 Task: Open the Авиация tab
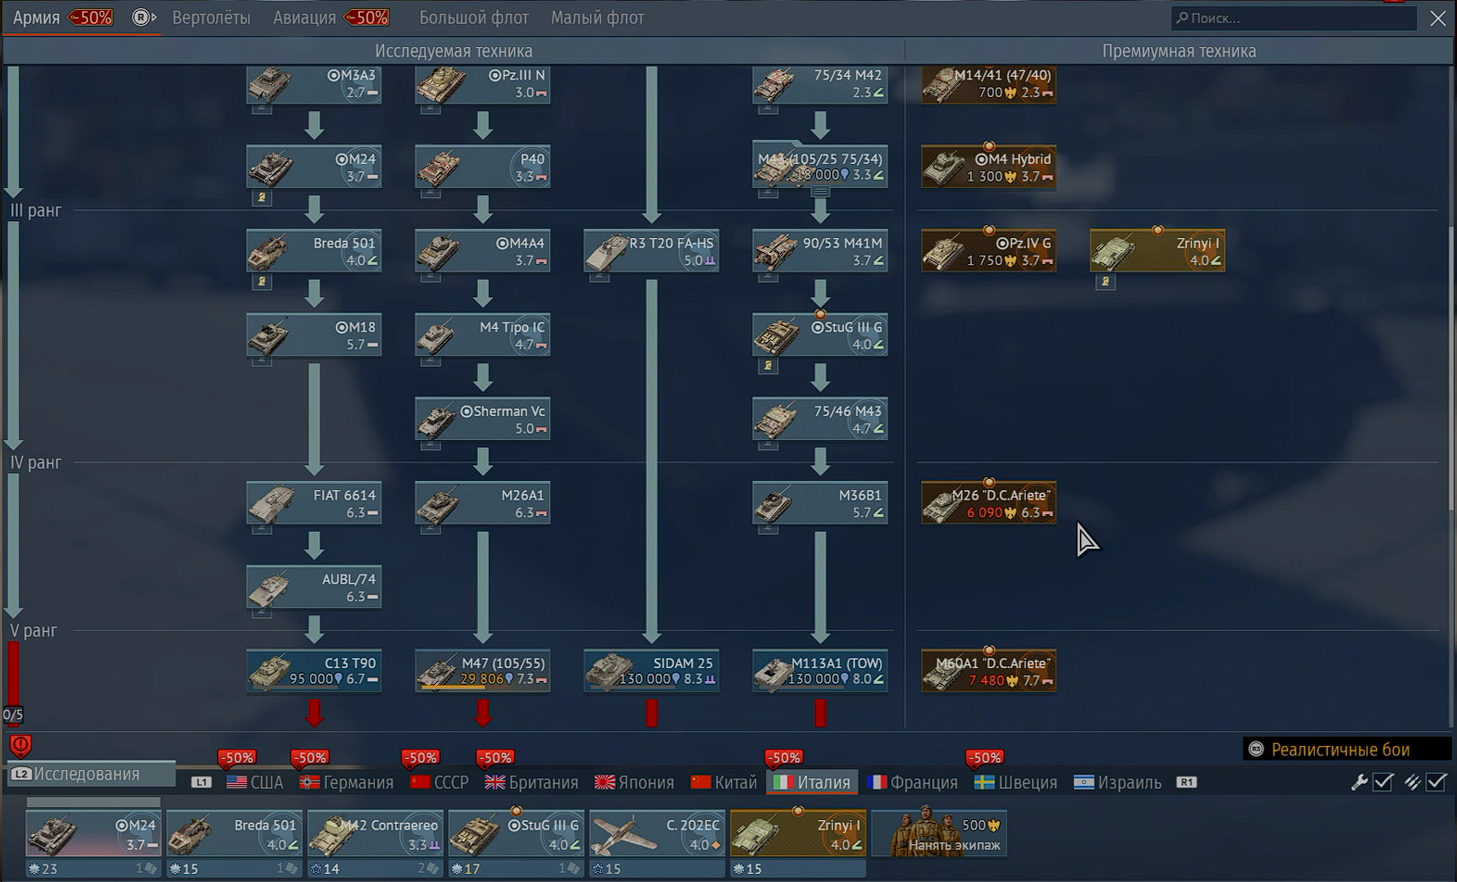305,17
